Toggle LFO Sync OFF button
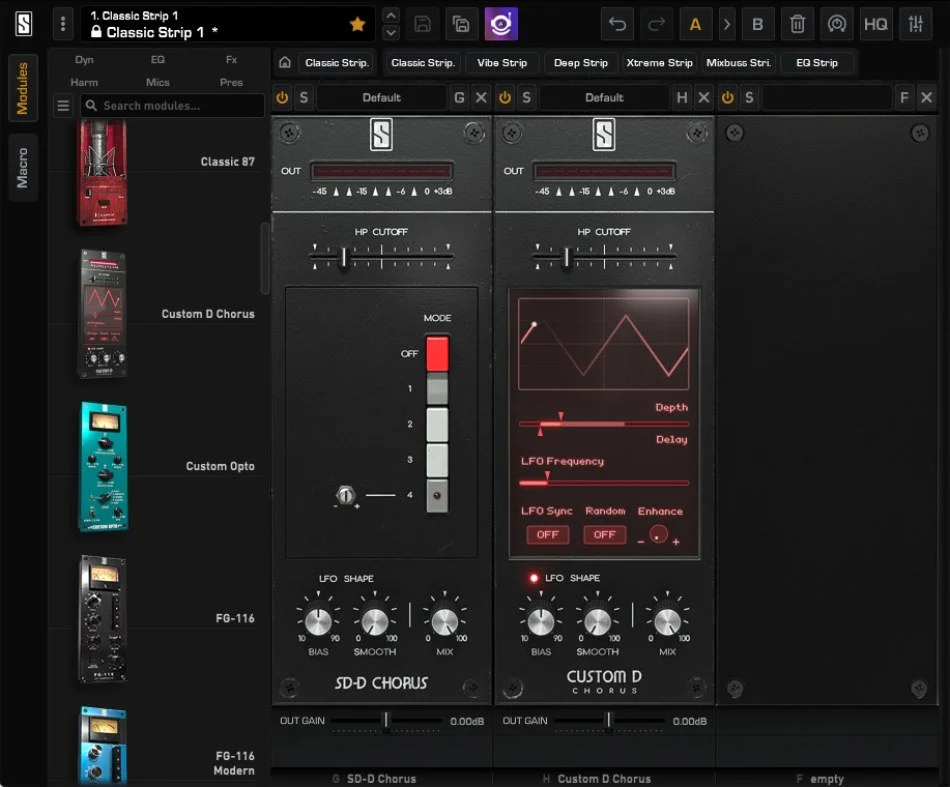Image resolution: width=950 pixels, height=787 pixels. click(548, 535)
